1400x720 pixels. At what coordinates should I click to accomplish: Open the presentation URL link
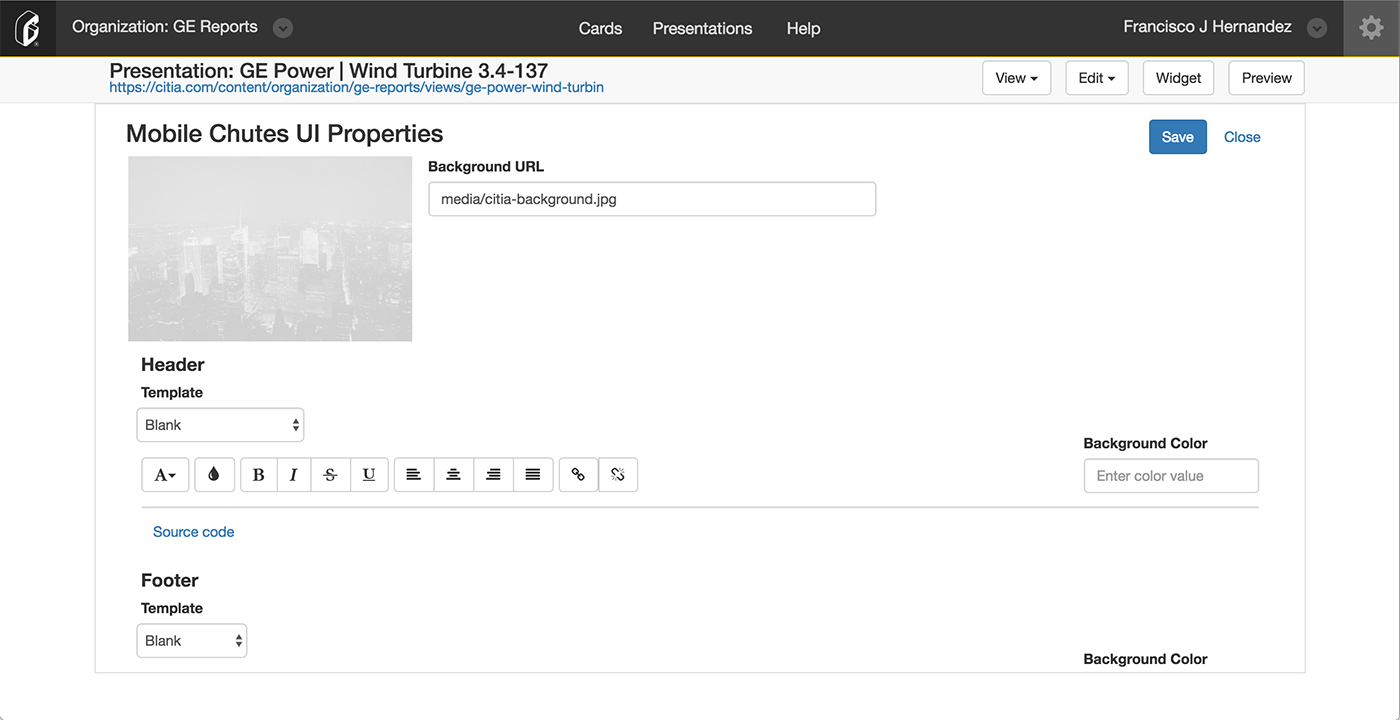click(356, 87)
